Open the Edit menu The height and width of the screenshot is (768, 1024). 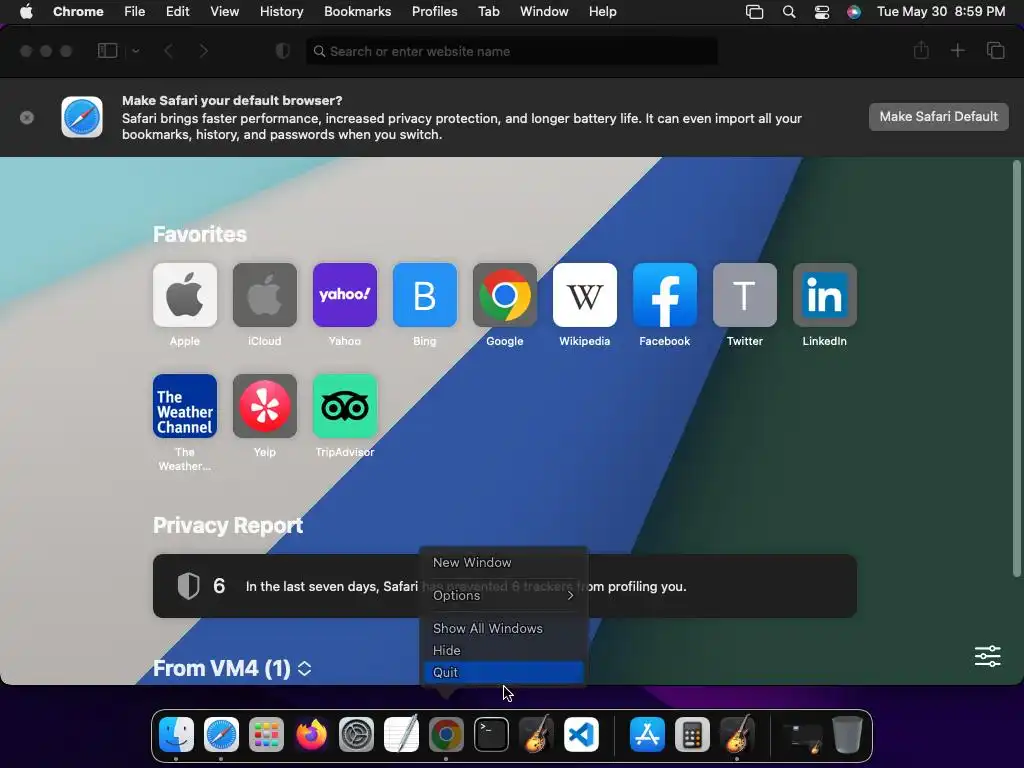point(177,11)
